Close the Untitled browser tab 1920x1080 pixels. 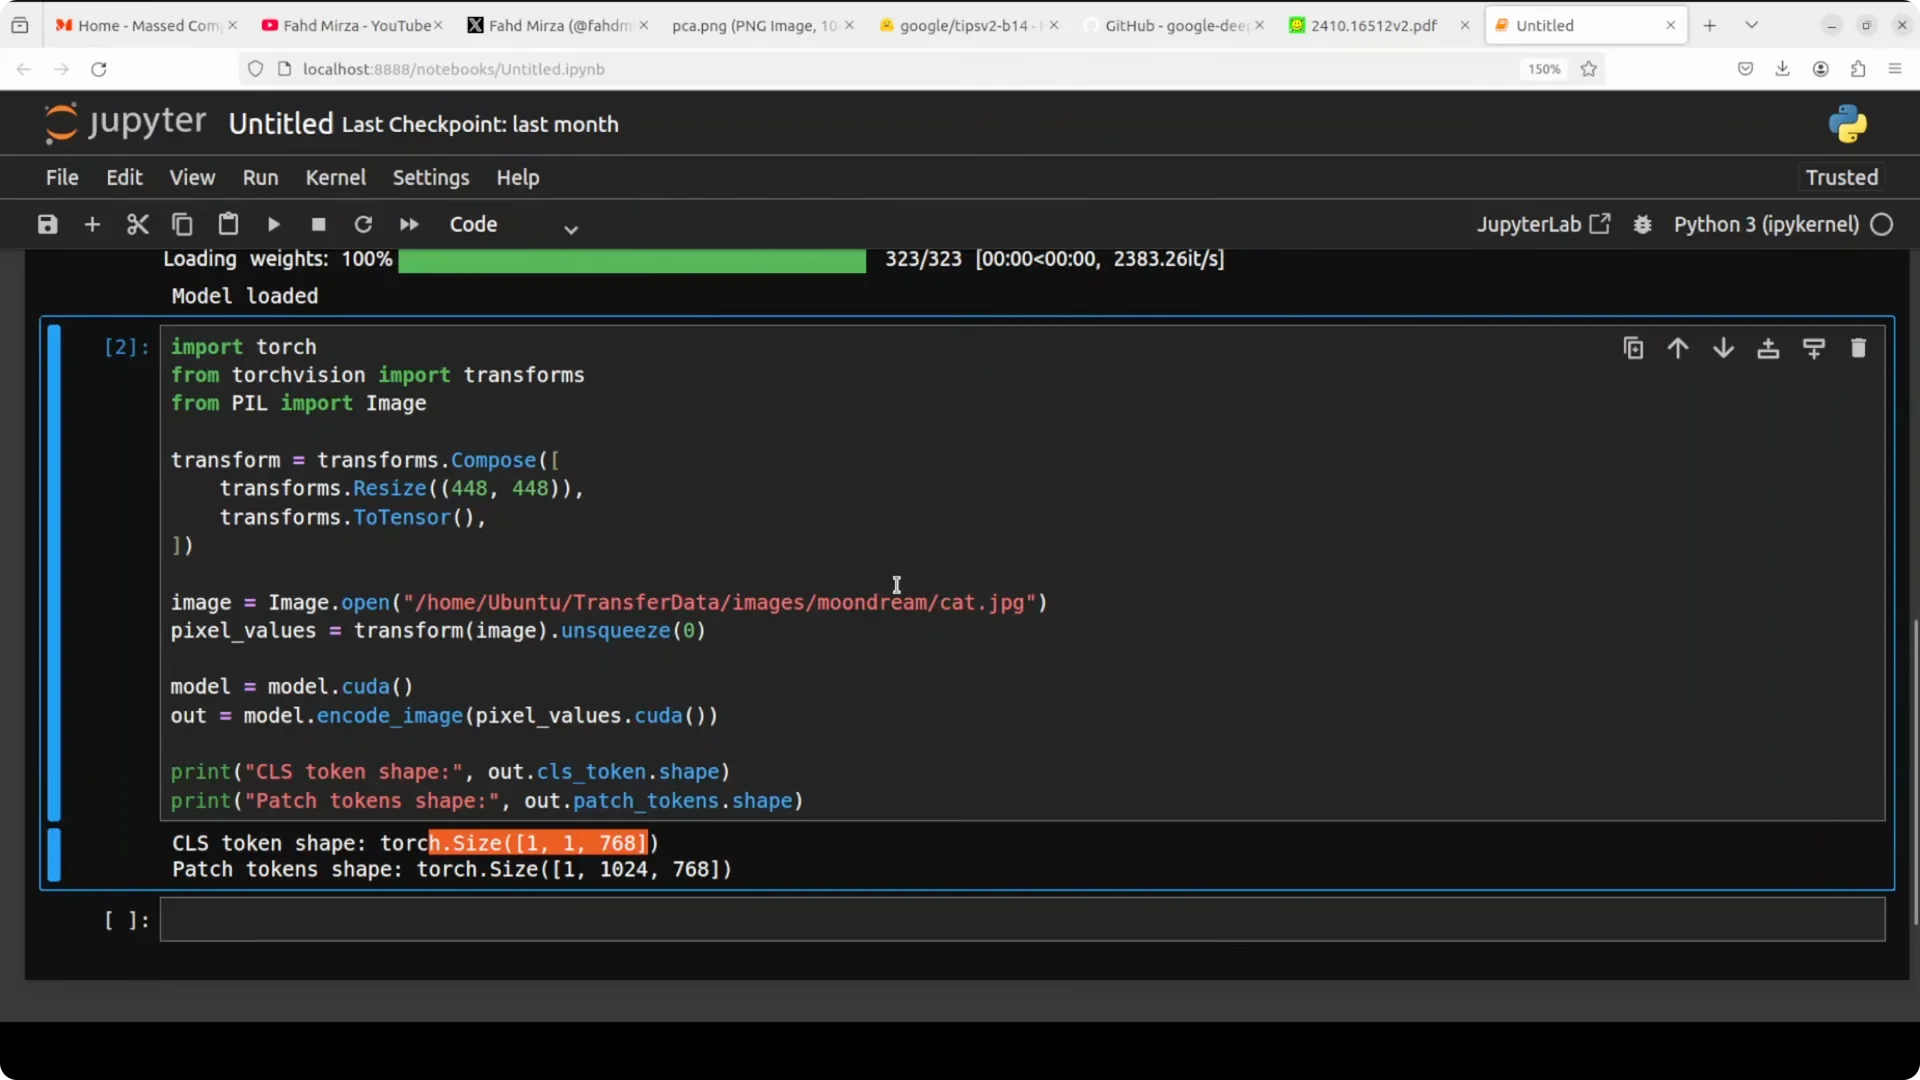pyautogui.click(x=1670, y=25)
